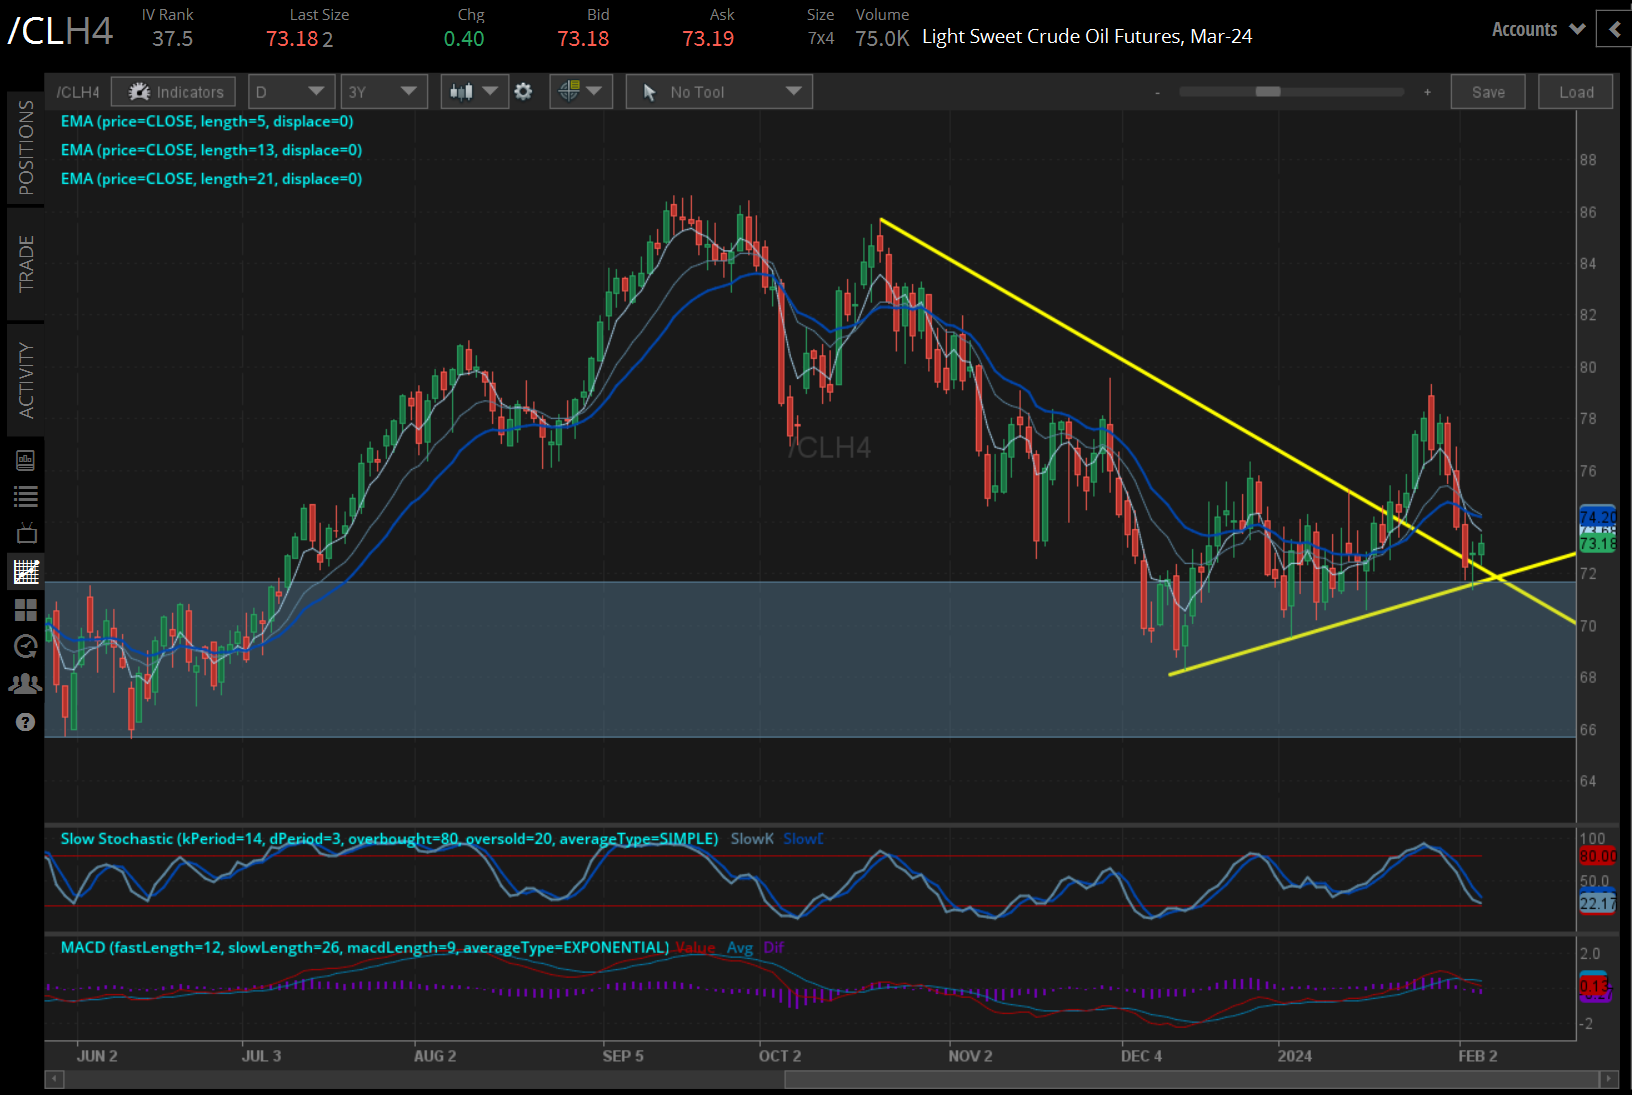This screenshot has width=1632, height=1095.
Task: Save the chart layout
Action: 1488,91
